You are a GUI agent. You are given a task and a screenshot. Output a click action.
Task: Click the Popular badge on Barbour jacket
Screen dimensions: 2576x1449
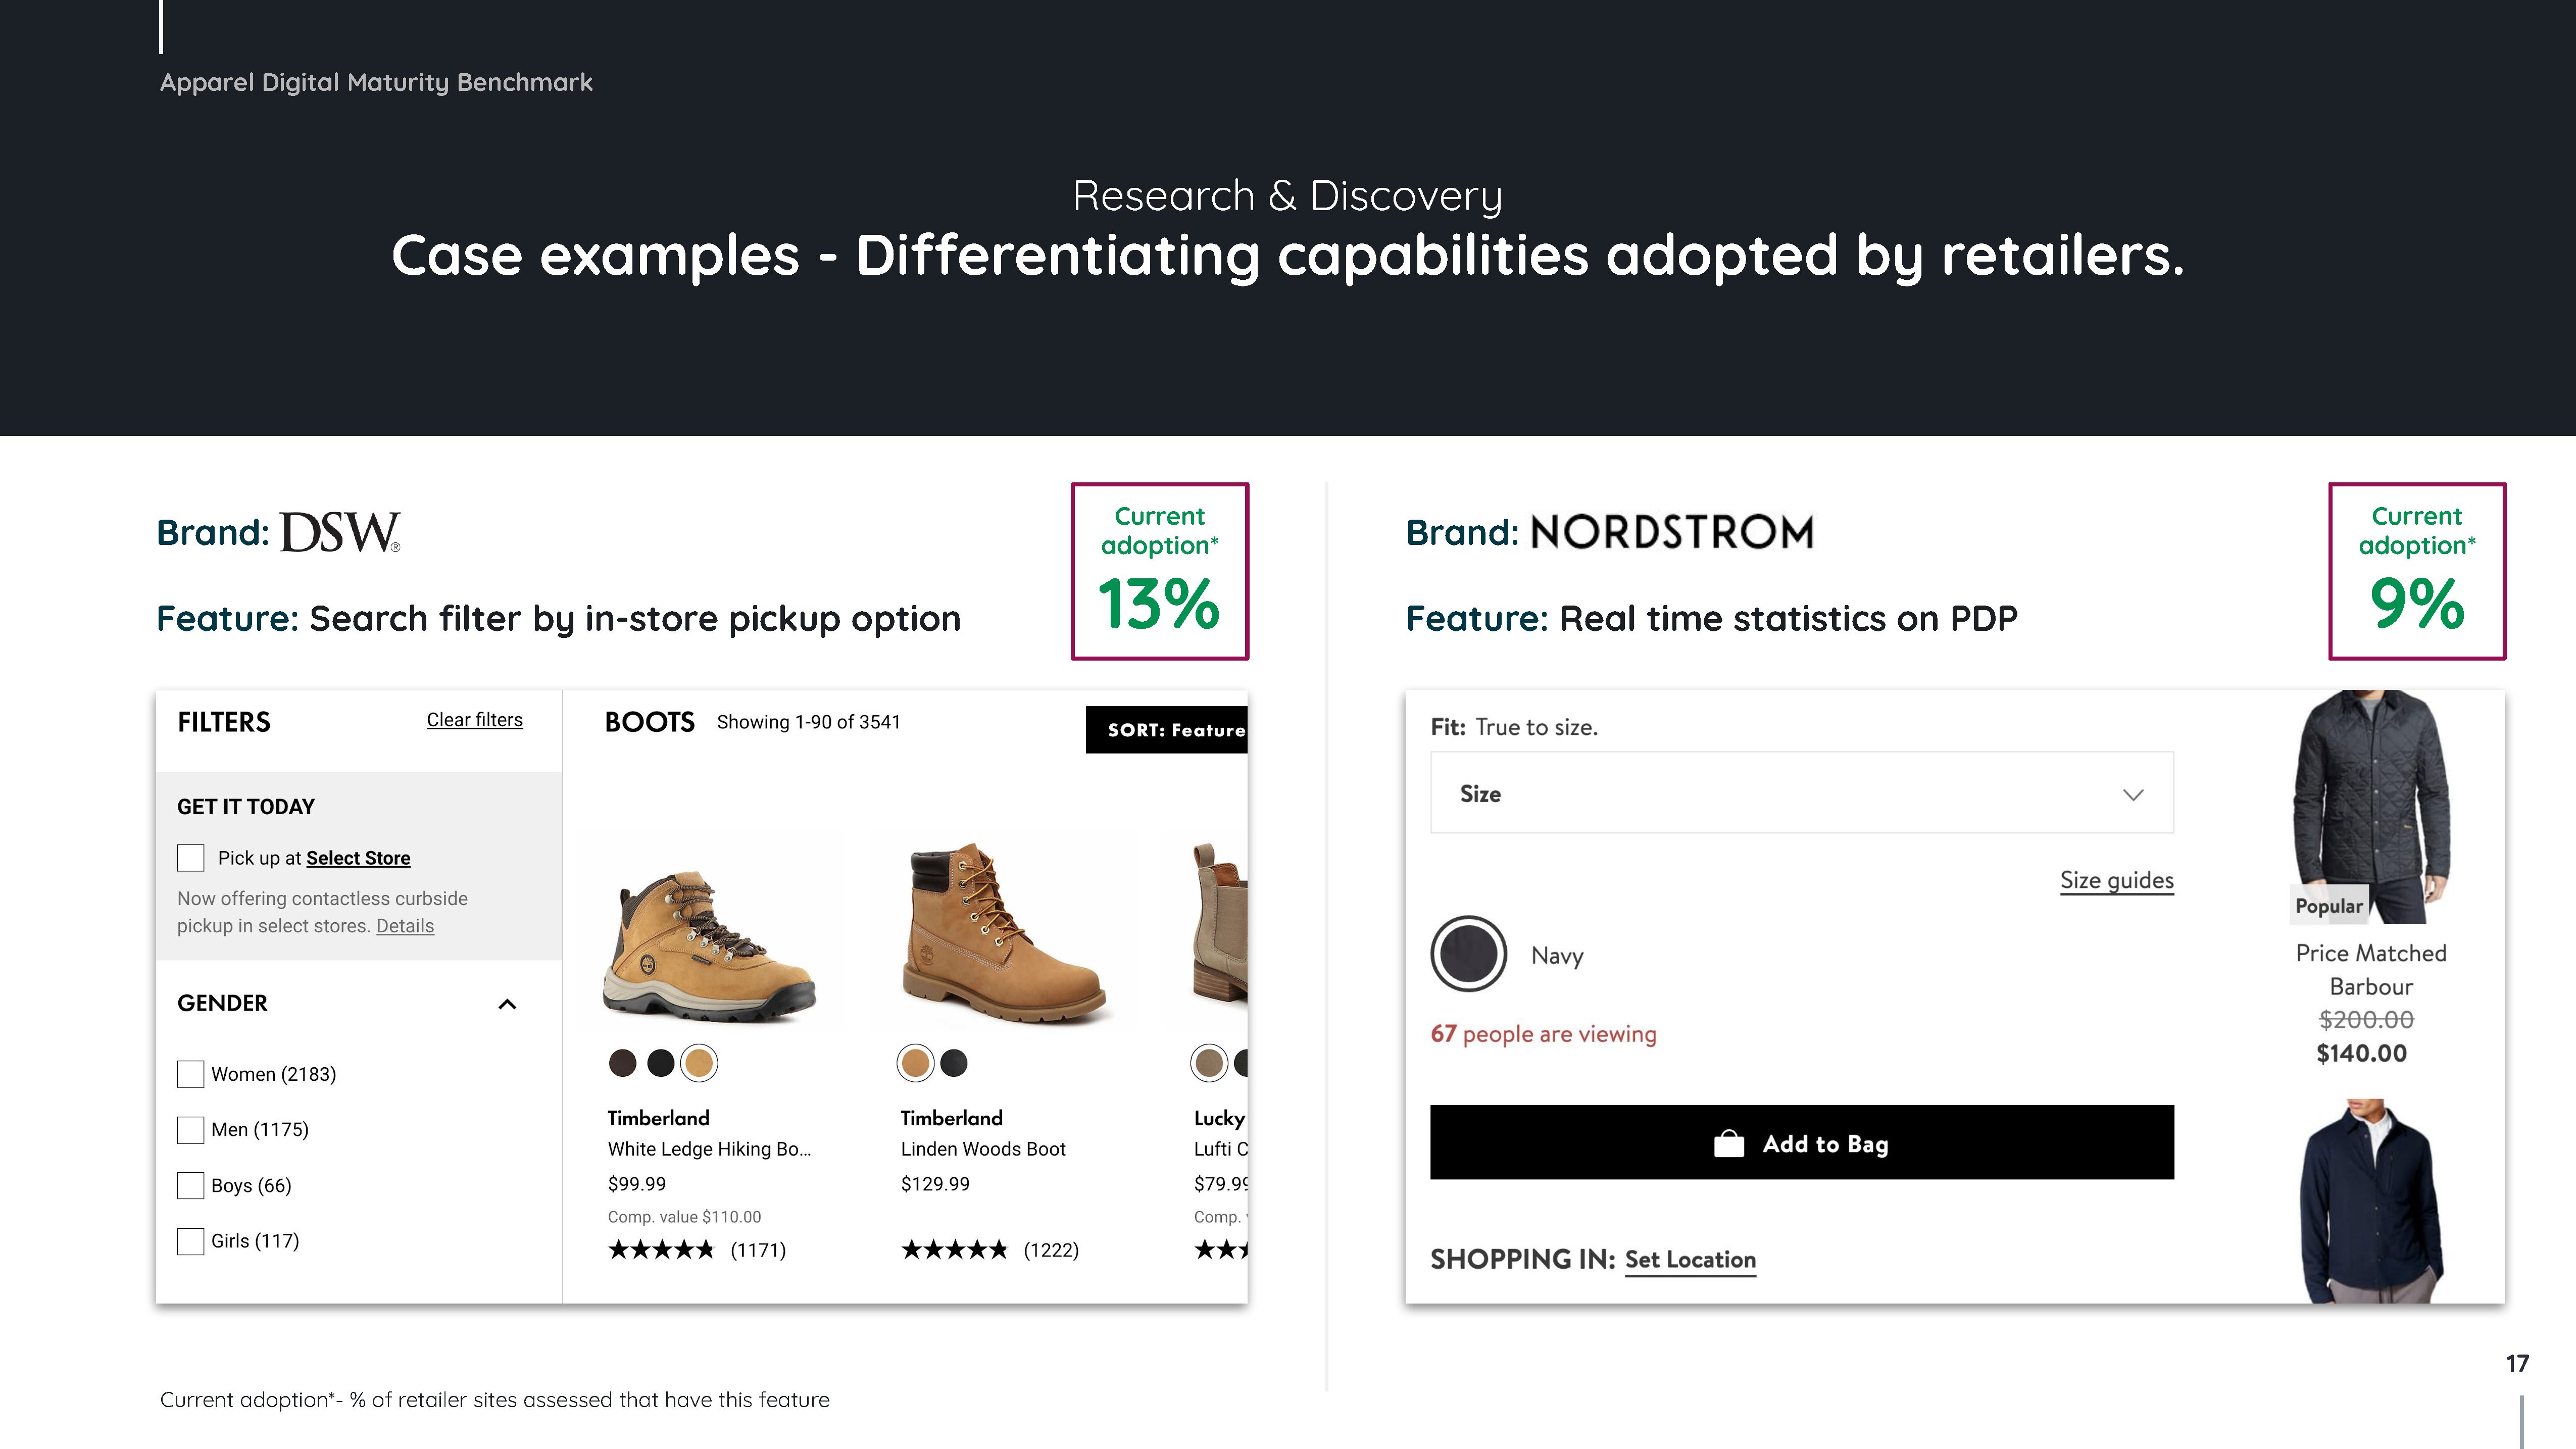click(2328, 906)
